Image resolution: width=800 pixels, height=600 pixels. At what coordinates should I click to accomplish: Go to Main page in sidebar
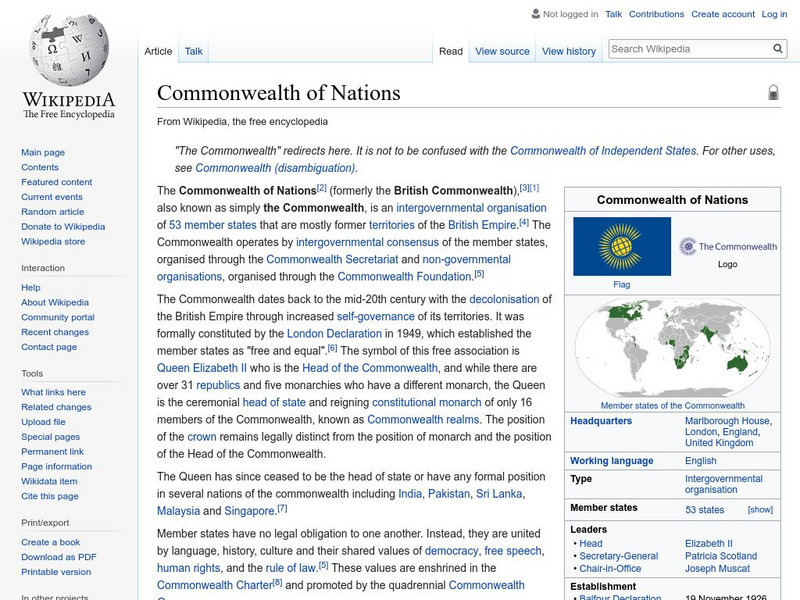coord(43,152)
